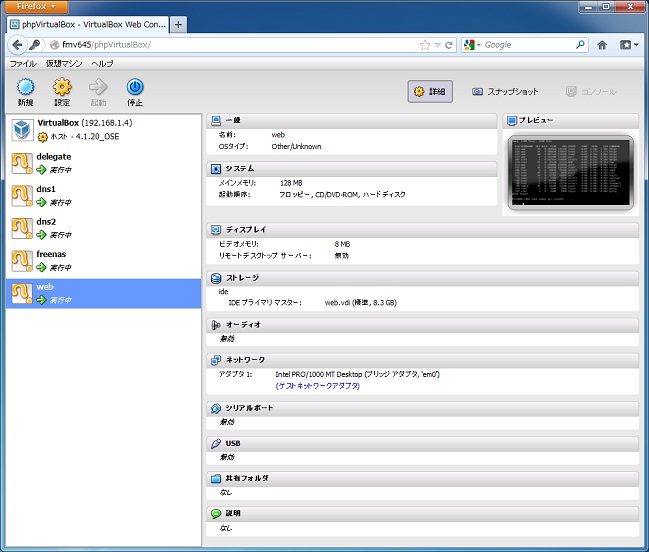Screen dimensions: 649x552
Task: Go to the browser home page
Action: [602, 45]
